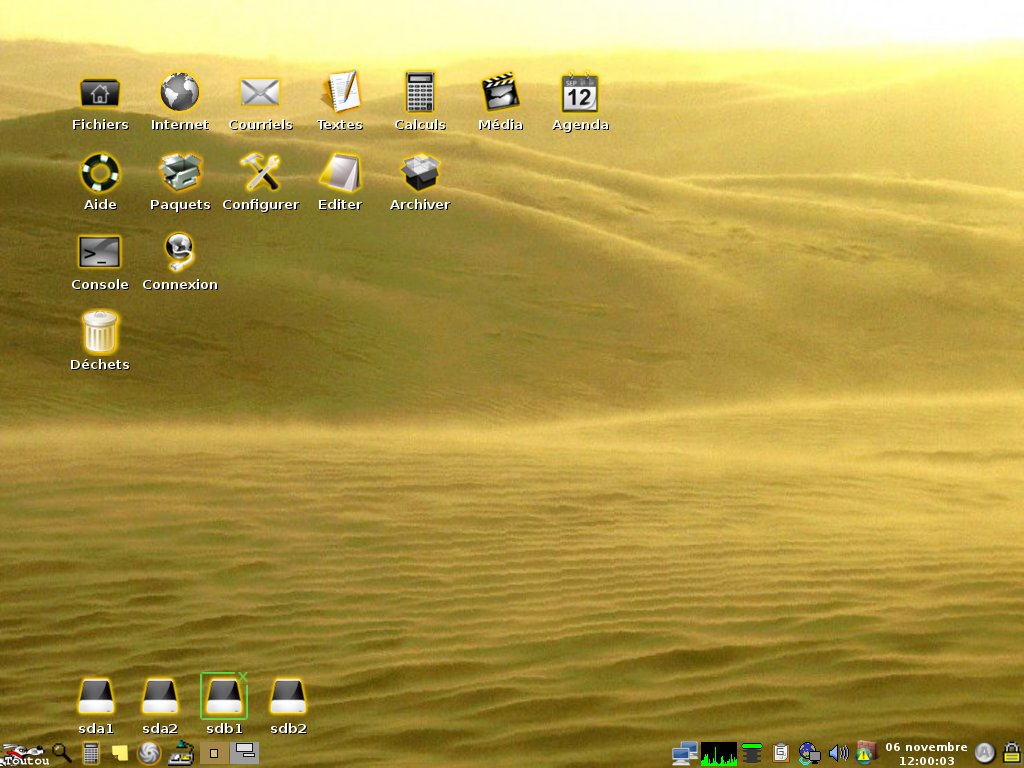1024x768 pixels.
Task: Click the date and clock display
Action: click(926, 753)
